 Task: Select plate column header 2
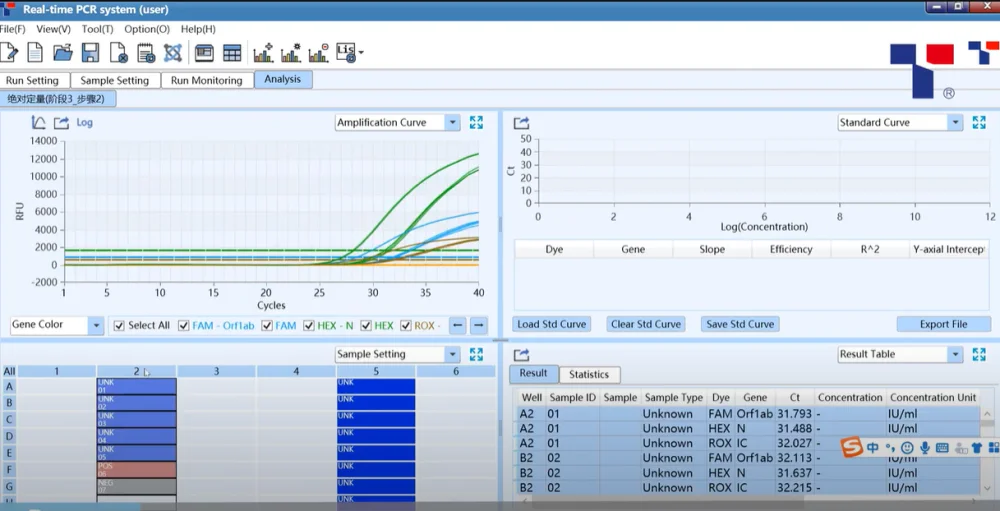[x=136, y=371]
